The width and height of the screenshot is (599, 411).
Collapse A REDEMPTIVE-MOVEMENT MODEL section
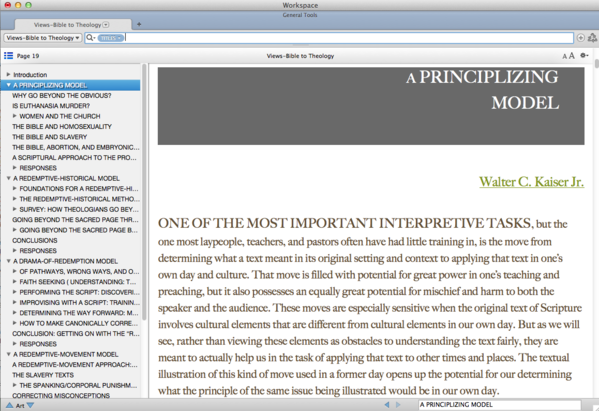click(x=8, y=354)
